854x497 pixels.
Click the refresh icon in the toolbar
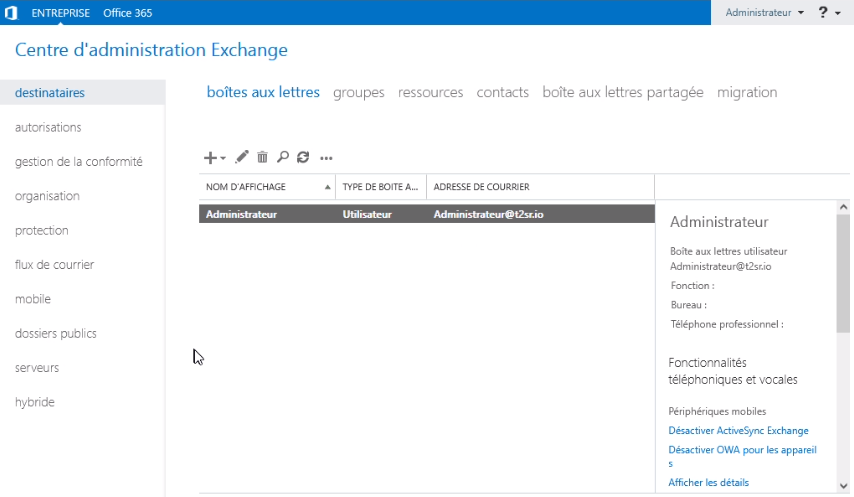(x=303, y=157)
